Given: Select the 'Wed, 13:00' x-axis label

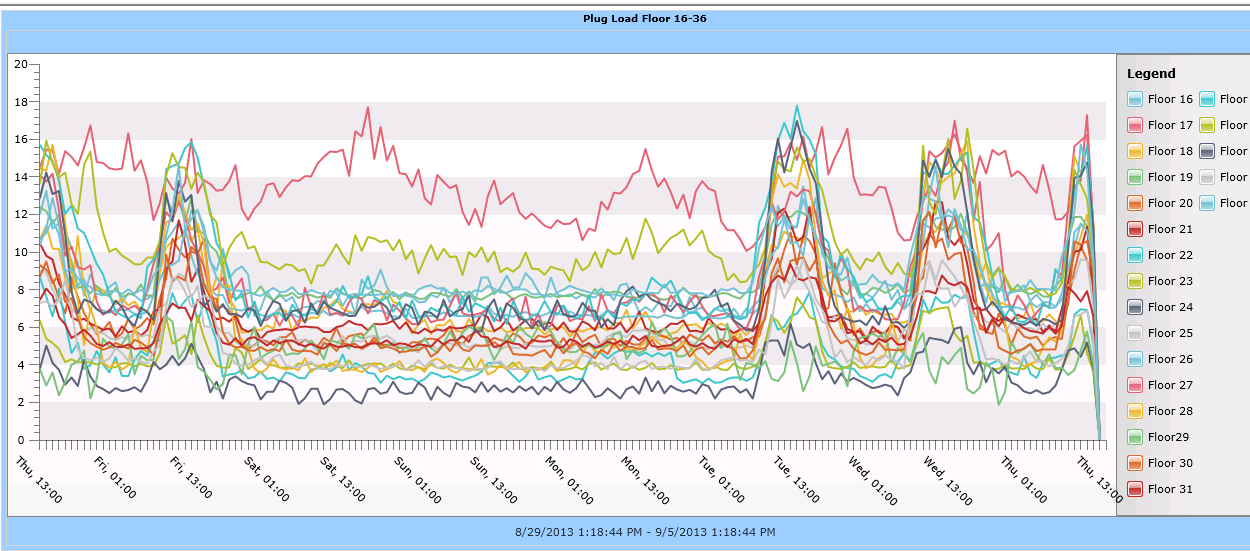Looking at the screenshot, I should coord(949,479).
